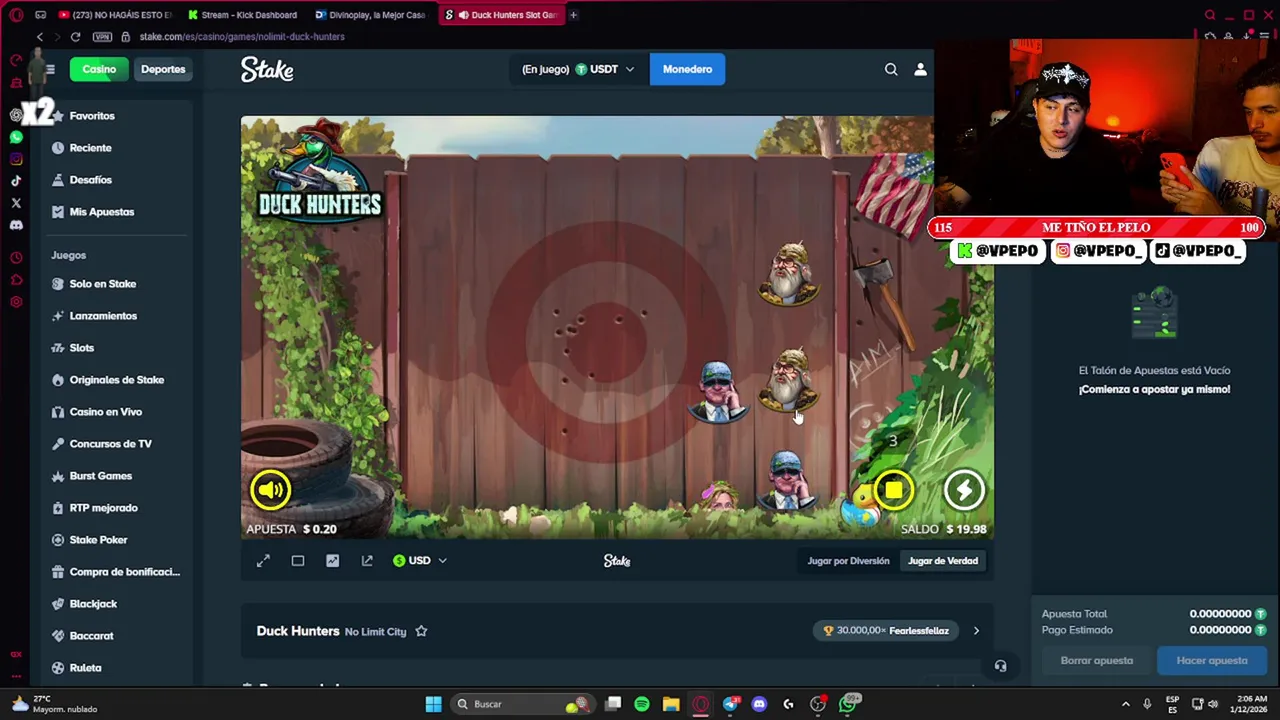Open the user account profile icon
The image size is (1280, 720).
click(x=920, y=69)
